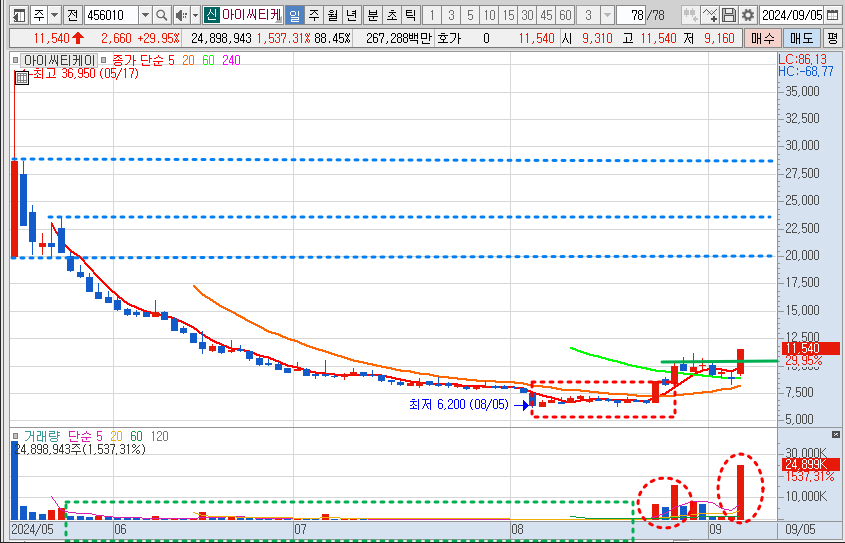Click the 5 moving average legend in price chart

point(171,60)
